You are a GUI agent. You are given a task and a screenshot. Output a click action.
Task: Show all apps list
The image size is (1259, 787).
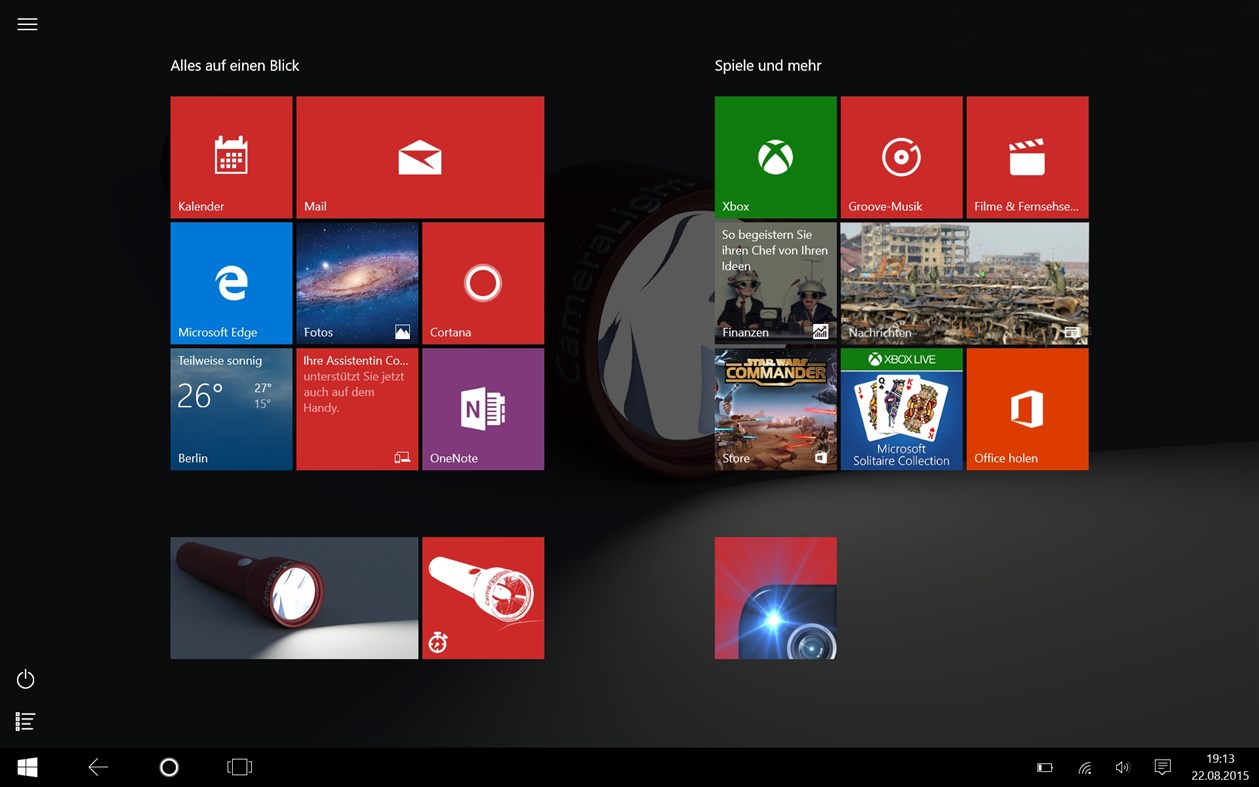25,721
